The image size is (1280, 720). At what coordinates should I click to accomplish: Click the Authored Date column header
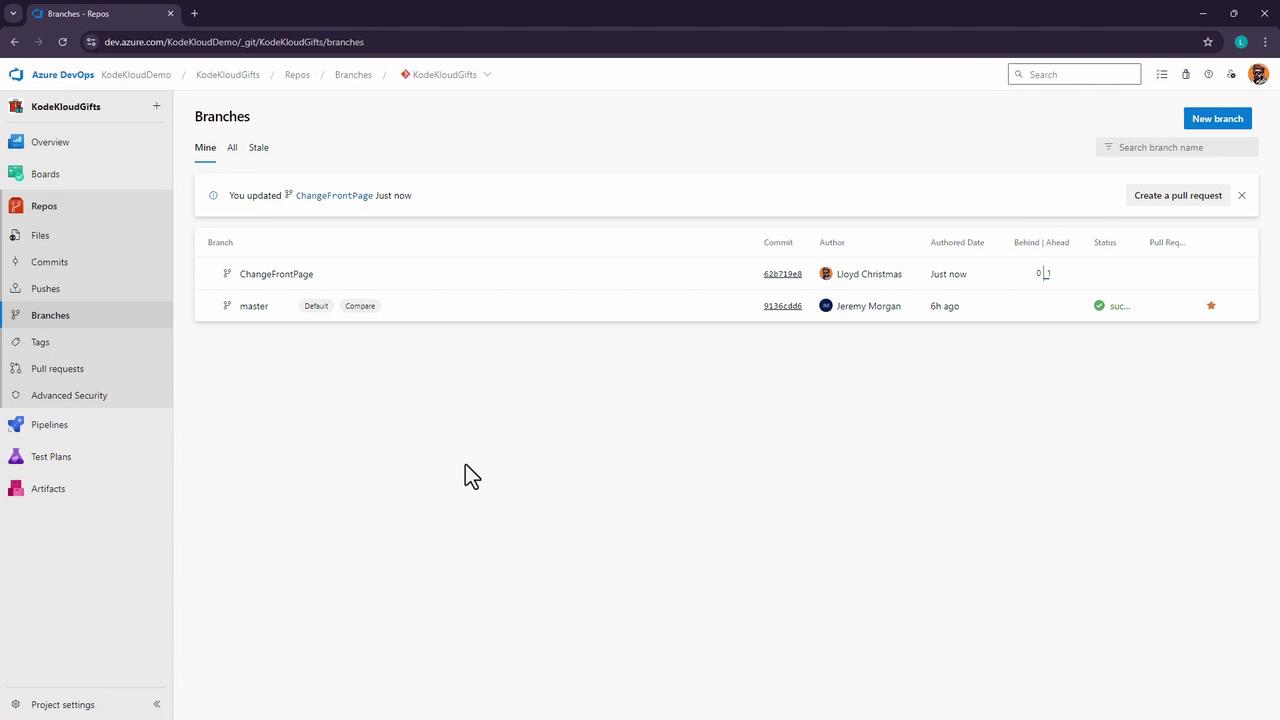[x=957, y=242]
